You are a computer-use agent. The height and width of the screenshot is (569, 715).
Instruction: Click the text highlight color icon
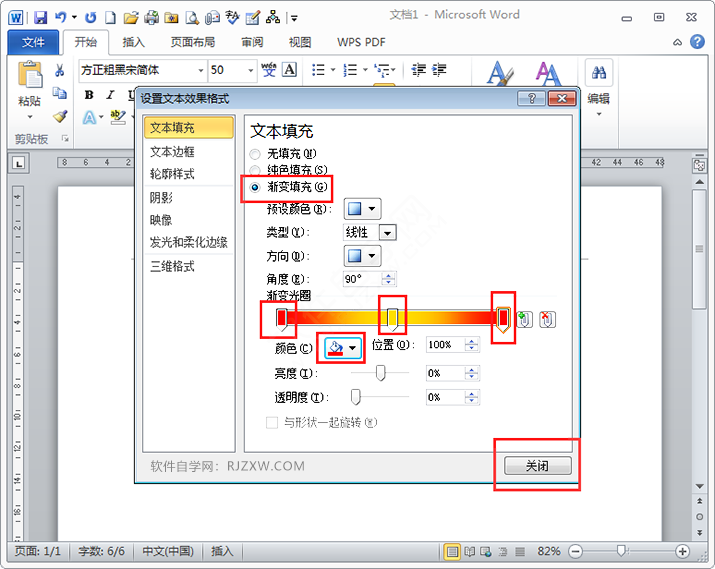tap(118, 117)
